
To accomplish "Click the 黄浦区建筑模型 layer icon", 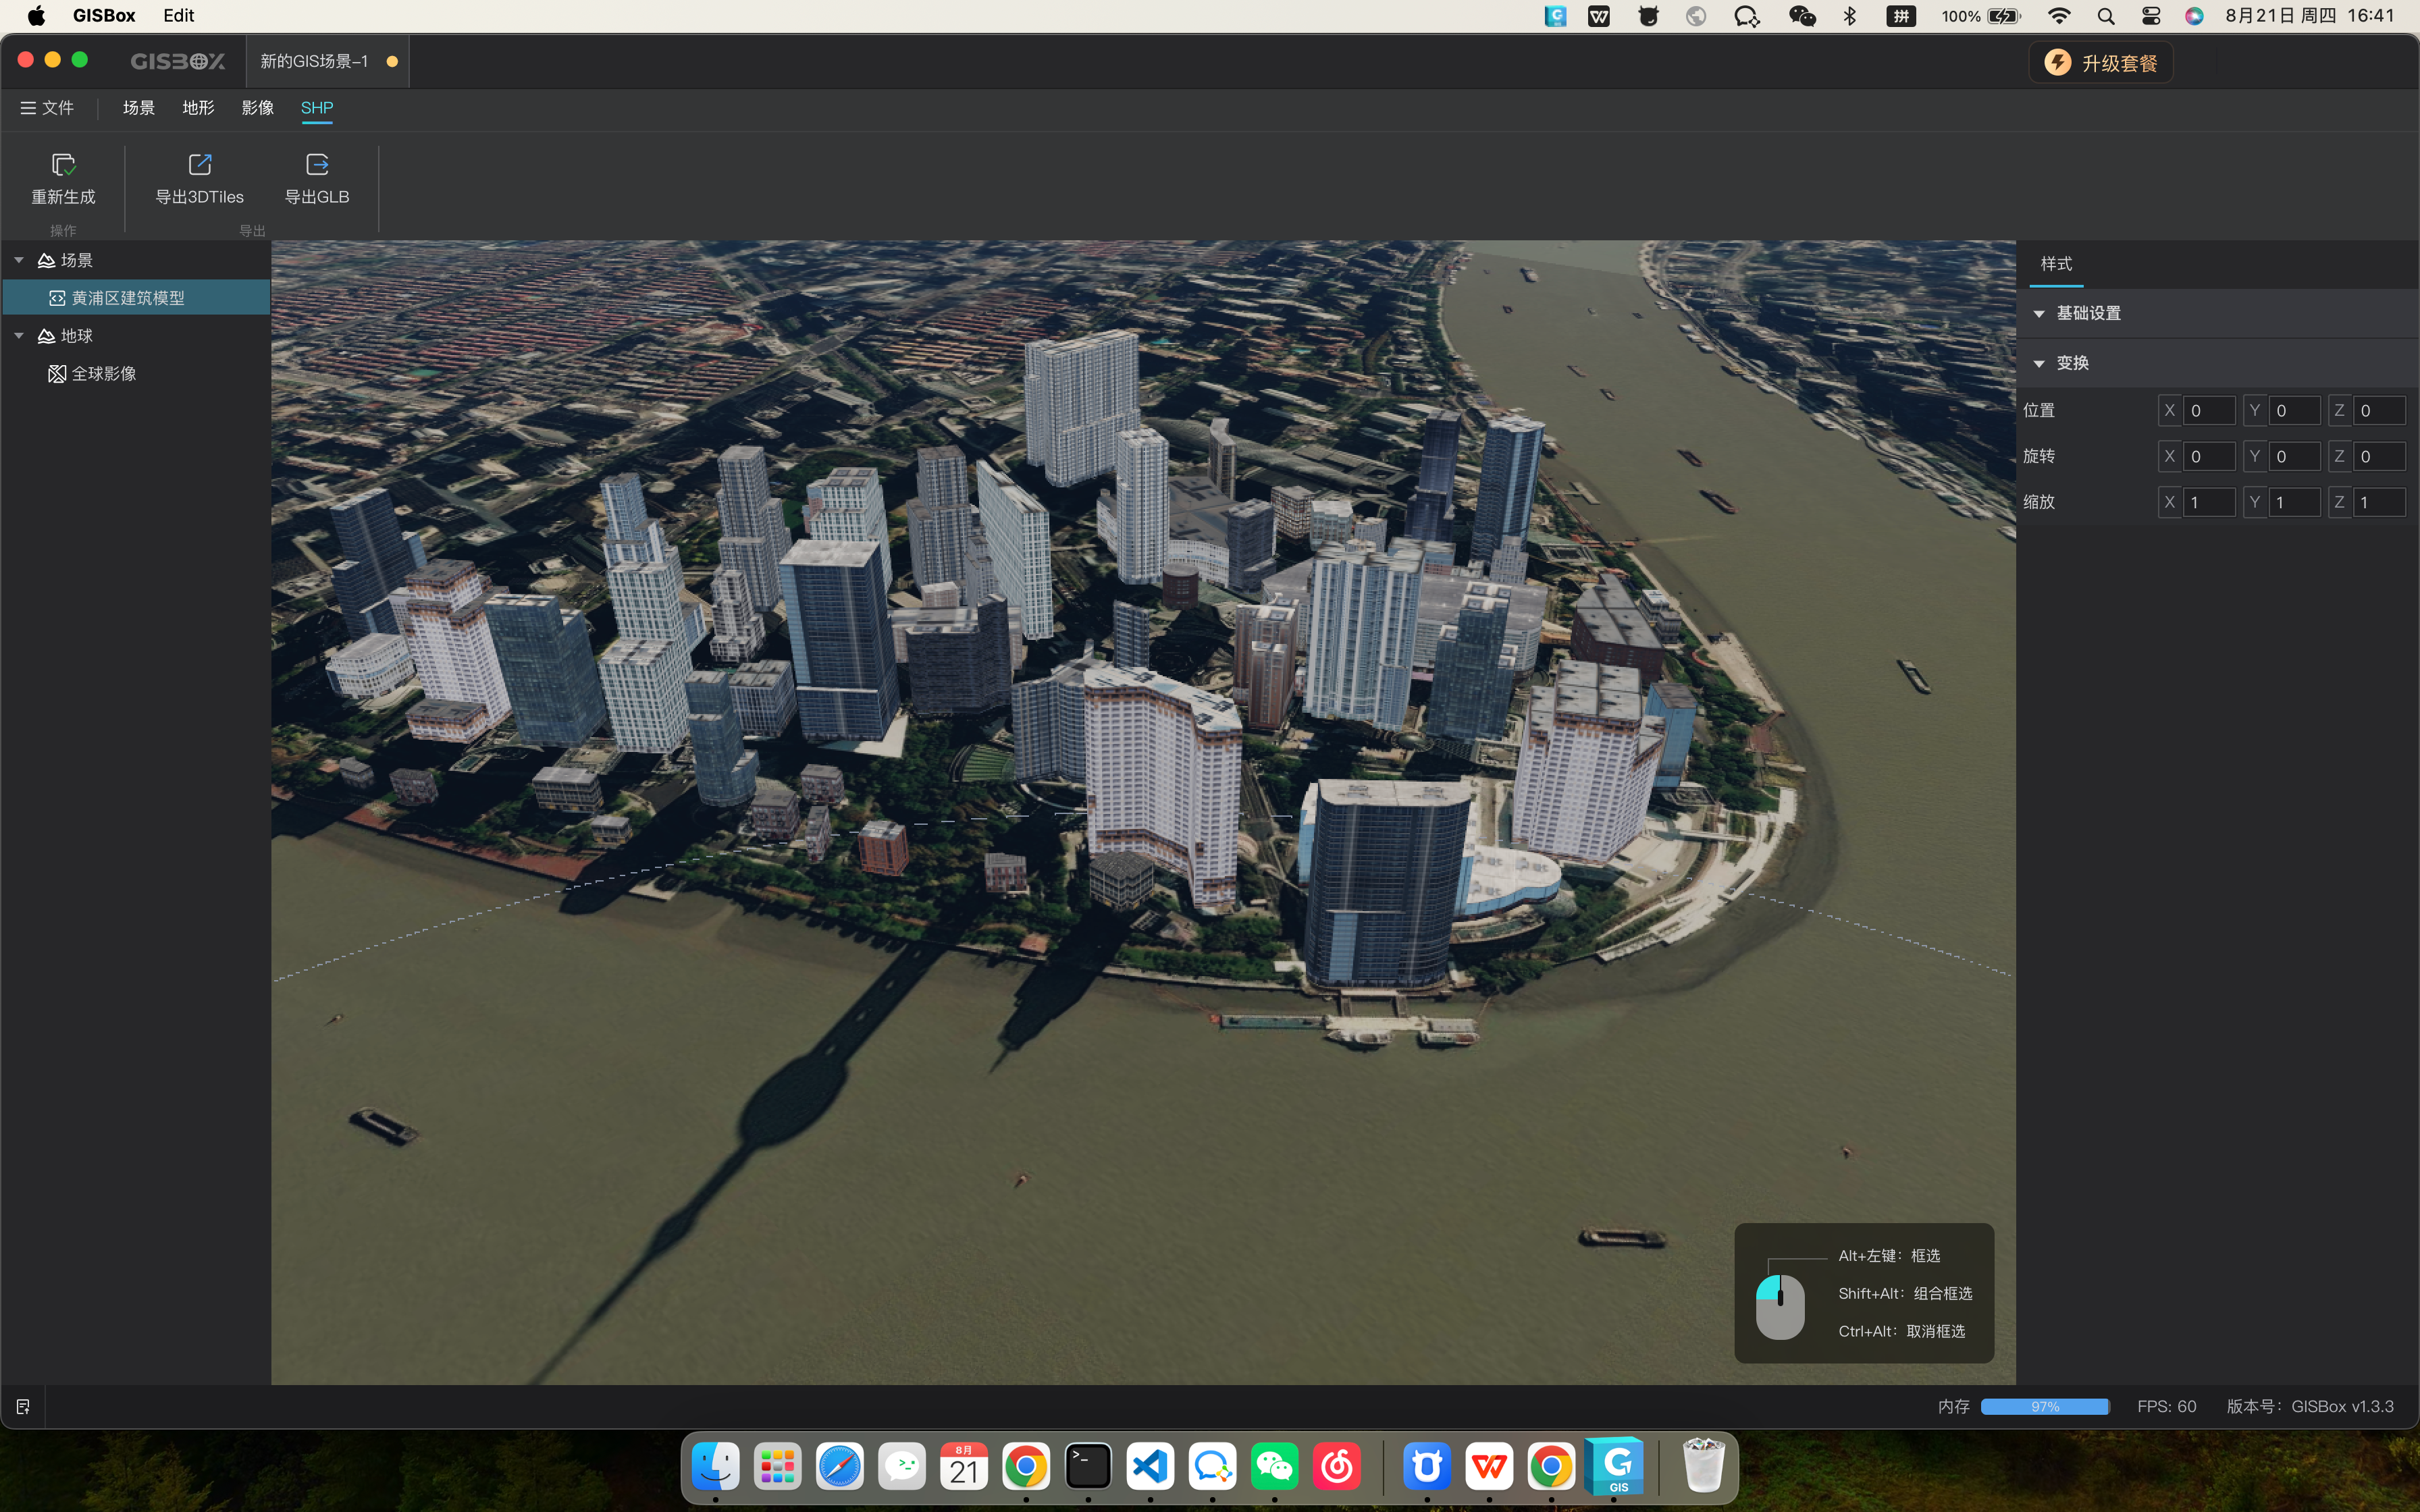I will click(57, 298).
